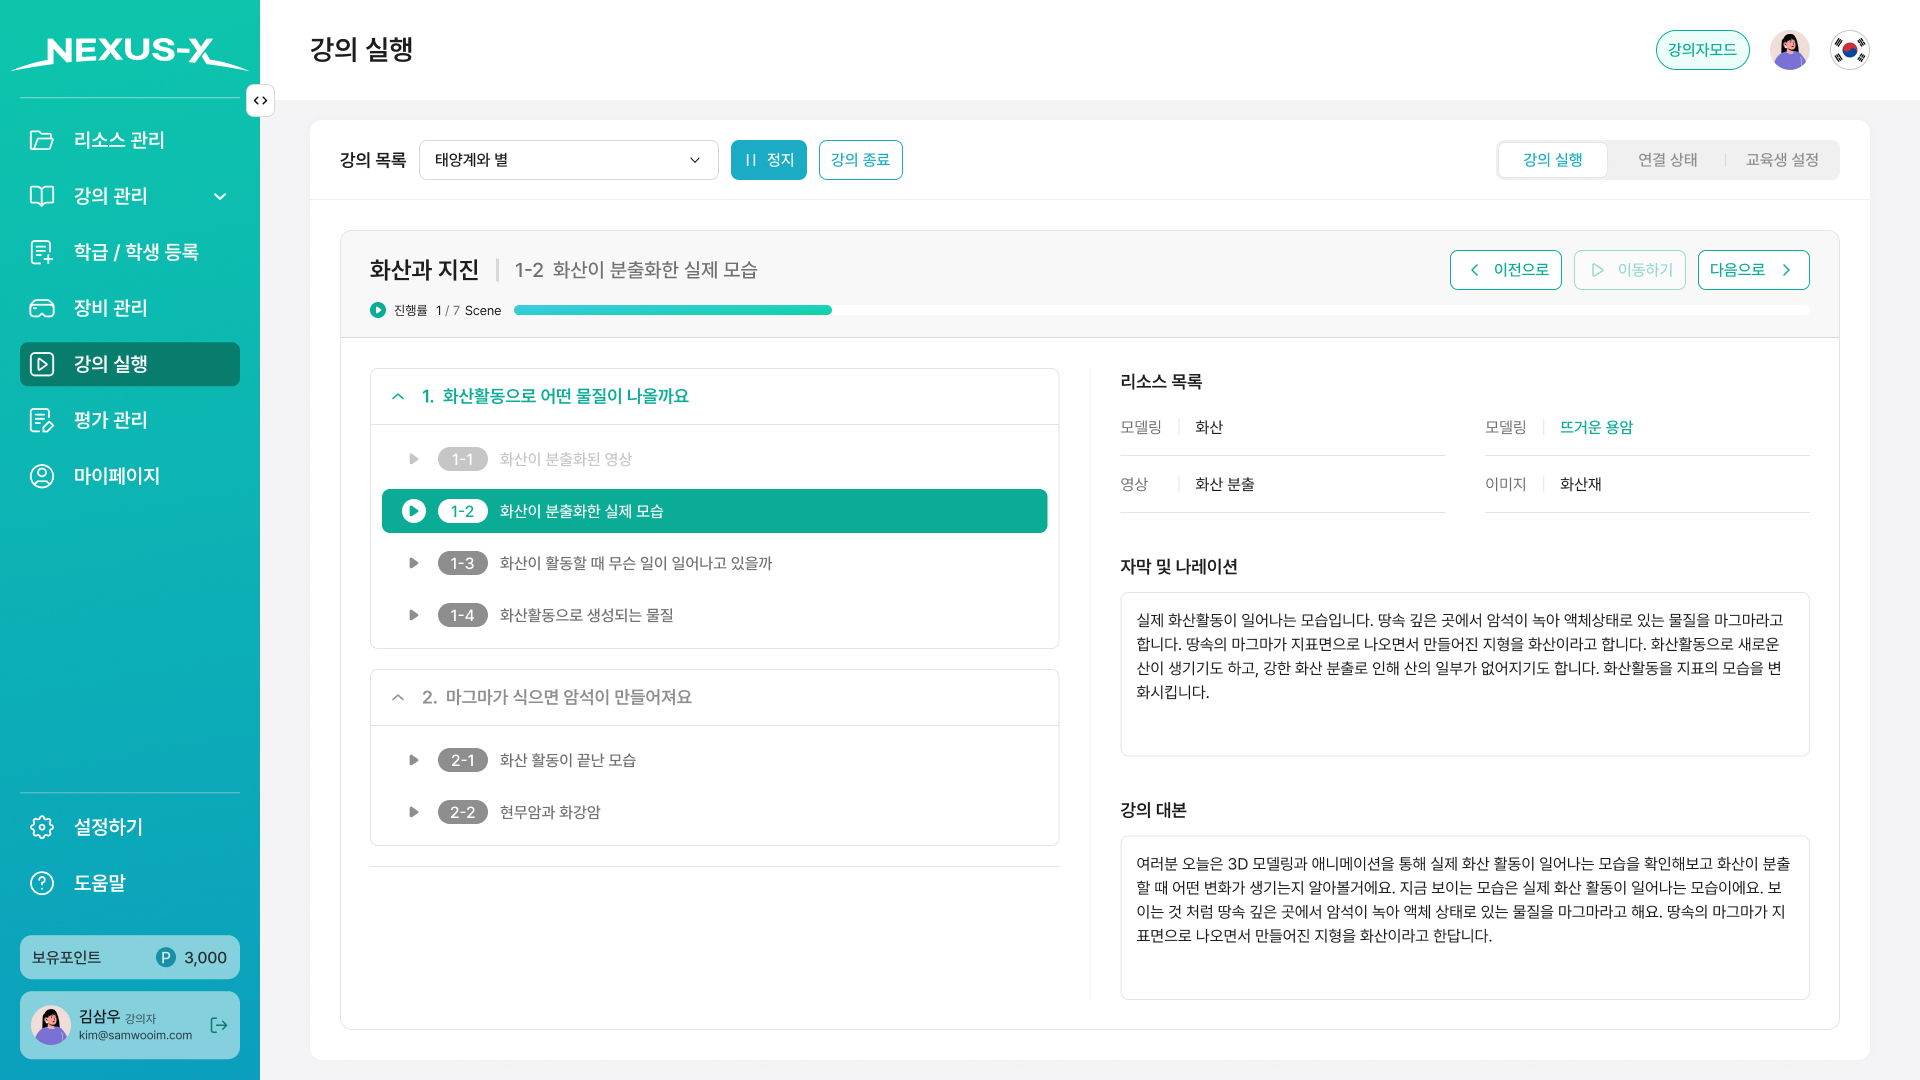Select the 장비 관리 icon
The width and height of the screenshot is (1920, 1080).
tap(42, 308)
